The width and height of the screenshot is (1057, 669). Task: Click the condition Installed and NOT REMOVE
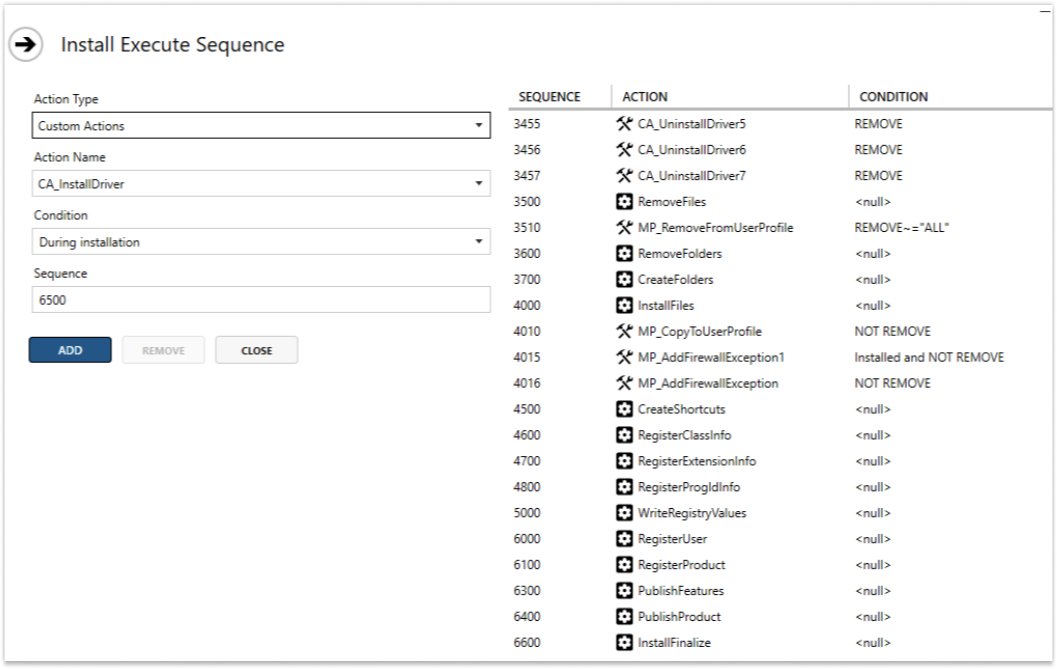(929, 357)
